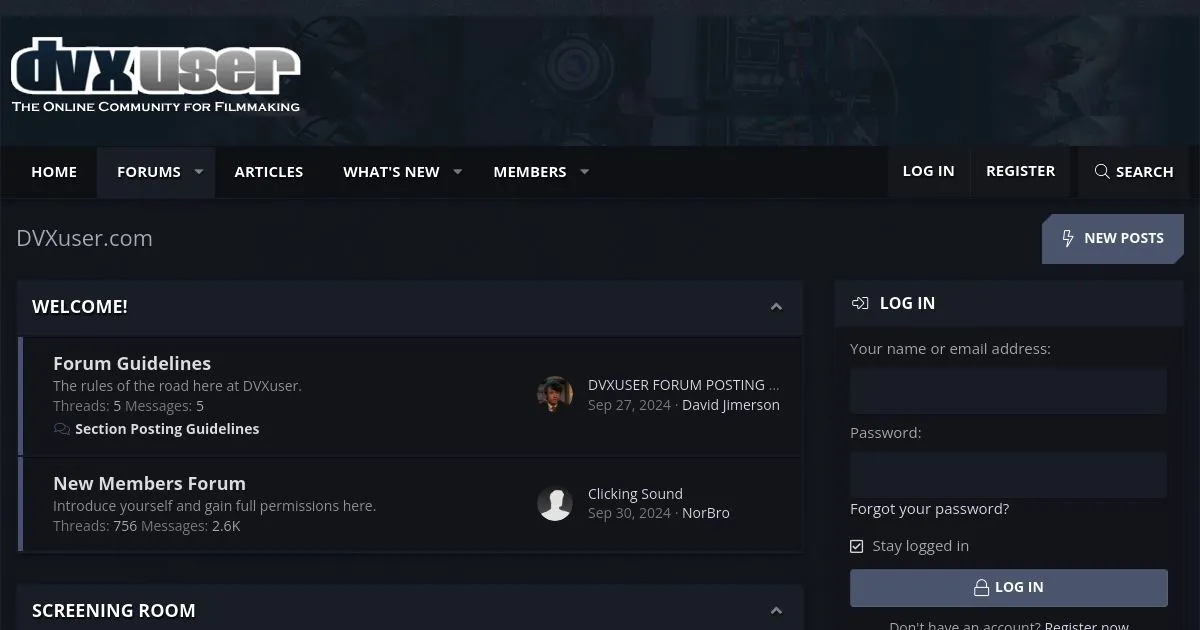Click the Screening Room category title
This screenshot has width=1200, height=630.
114,611
